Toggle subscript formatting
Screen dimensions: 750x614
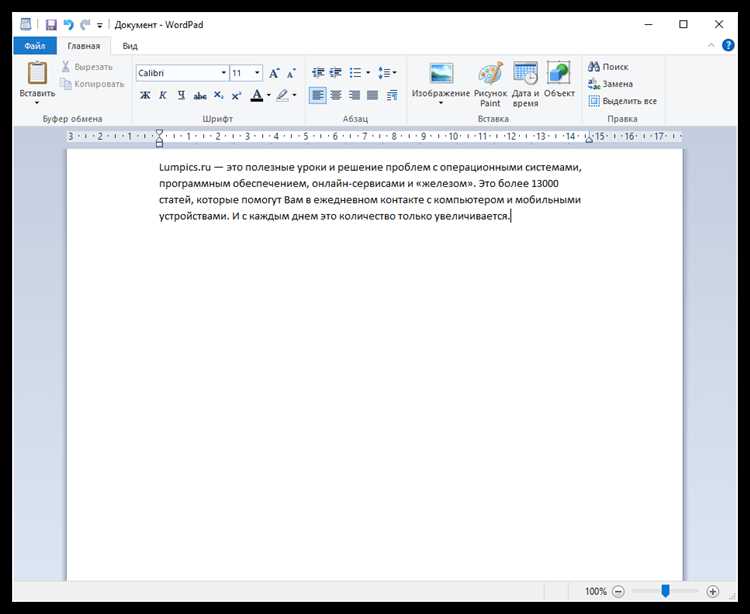[218, 96]
